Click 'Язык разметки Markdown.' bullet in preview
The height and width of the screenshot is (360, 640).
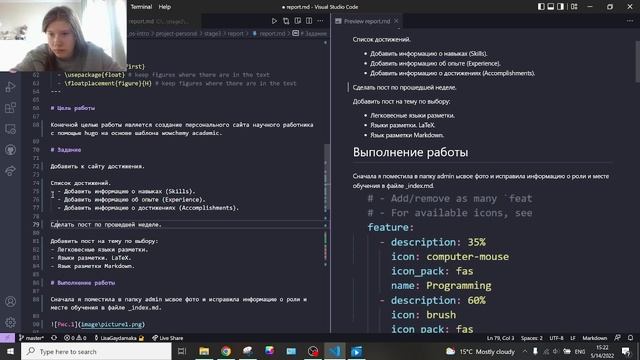click(x=407, y=135)
